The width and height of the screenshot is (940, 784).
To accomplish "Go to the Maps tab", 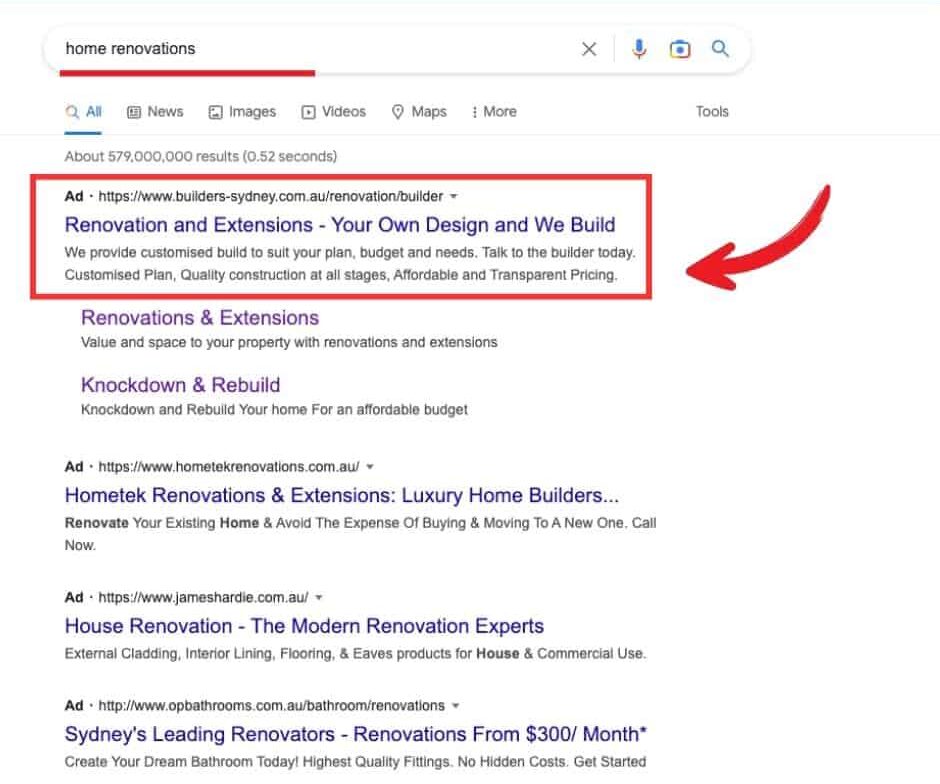I will click(419, 112).
